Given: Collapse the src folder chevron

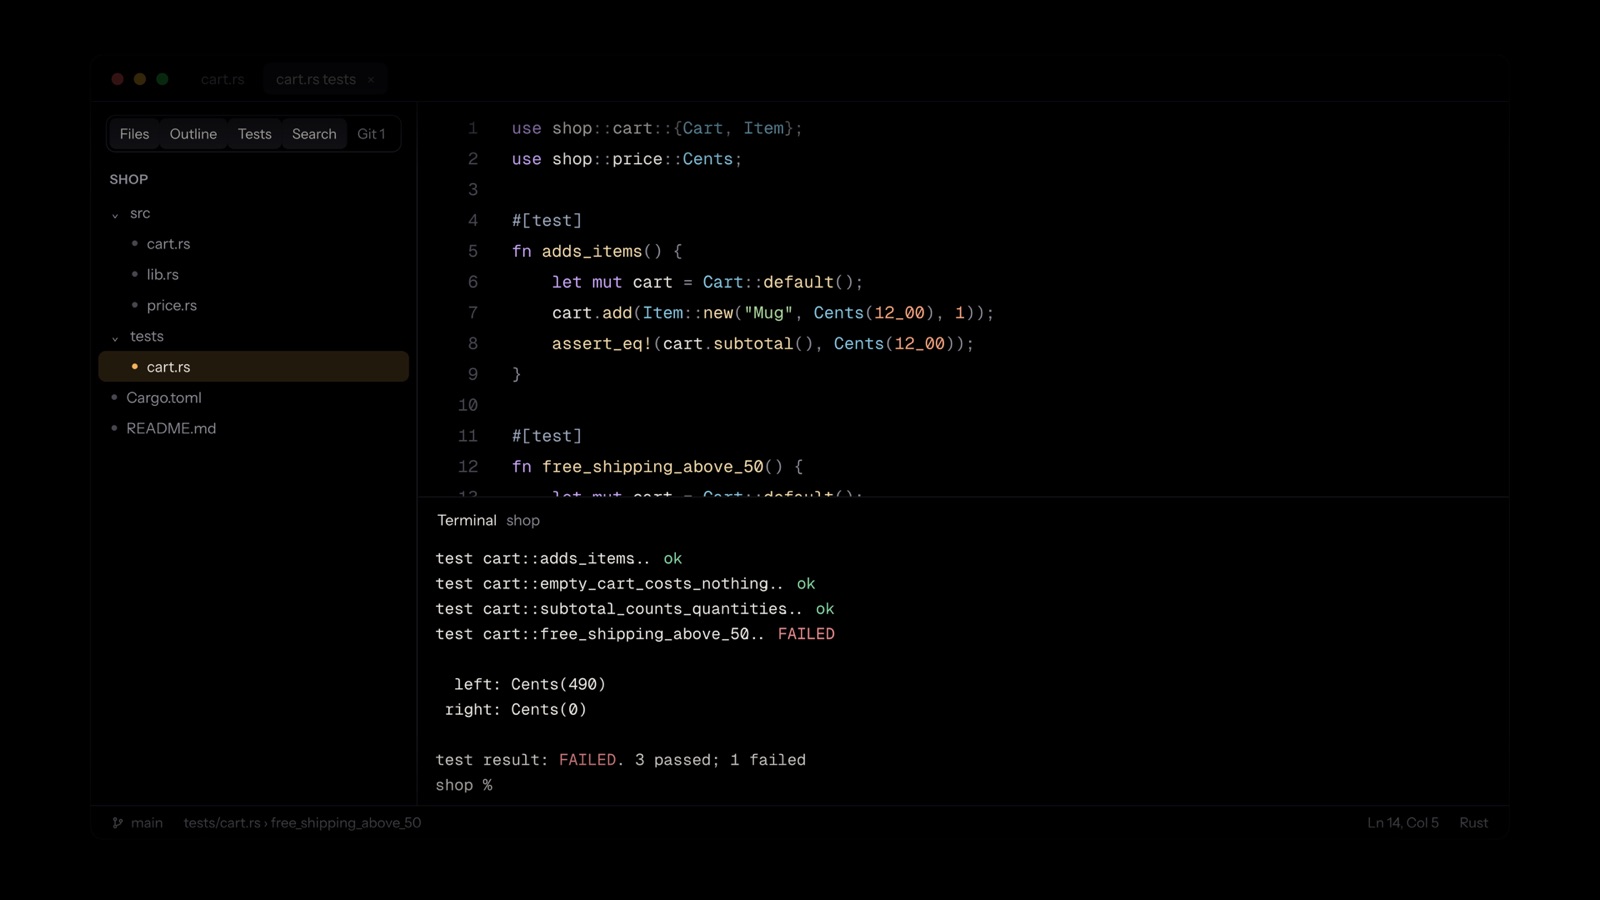Looking at the screenshot, I should pos(115,214).
